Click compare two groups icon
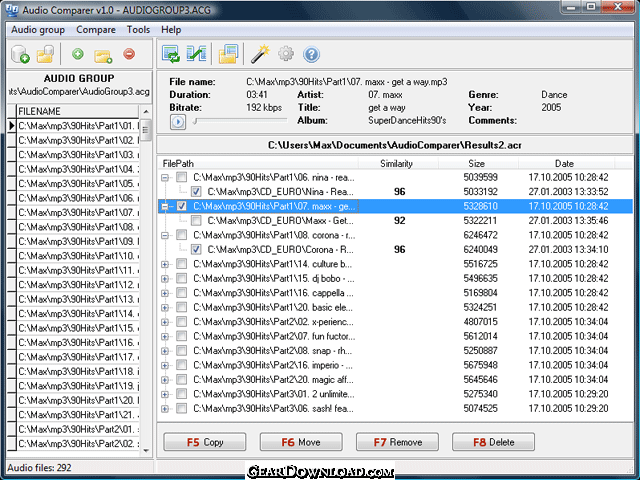Image resolution: width=640 pixels, height=480 pixels. tap(196, 54)
